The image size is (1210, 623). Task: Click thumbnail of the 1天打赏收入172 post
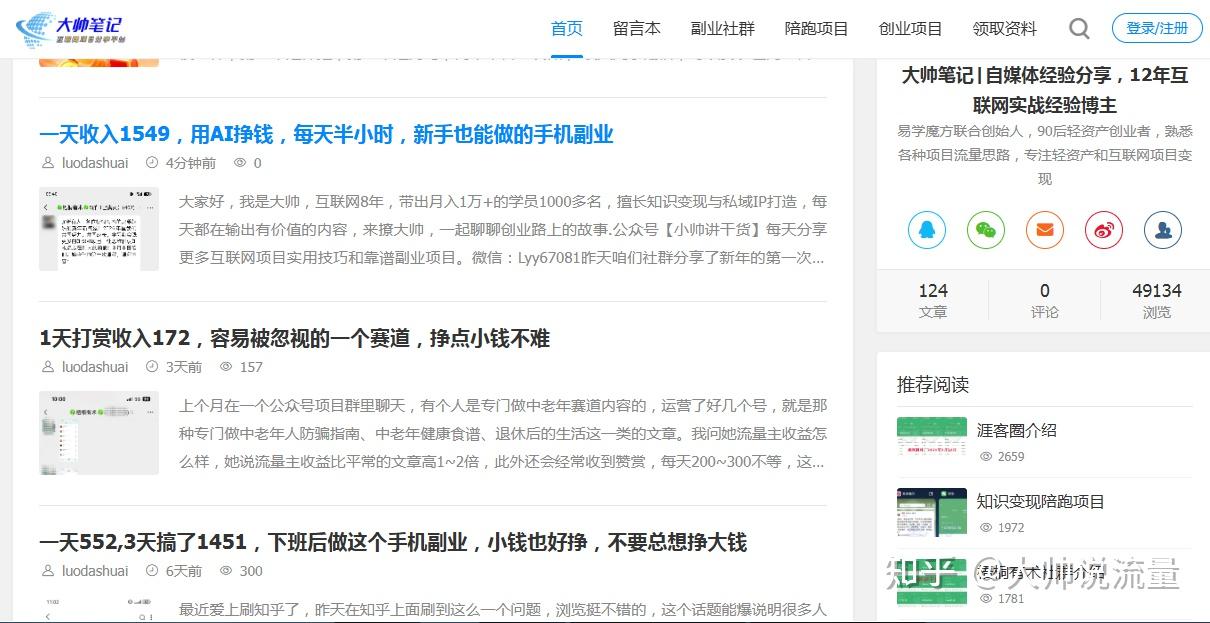[x=99, y=433]
